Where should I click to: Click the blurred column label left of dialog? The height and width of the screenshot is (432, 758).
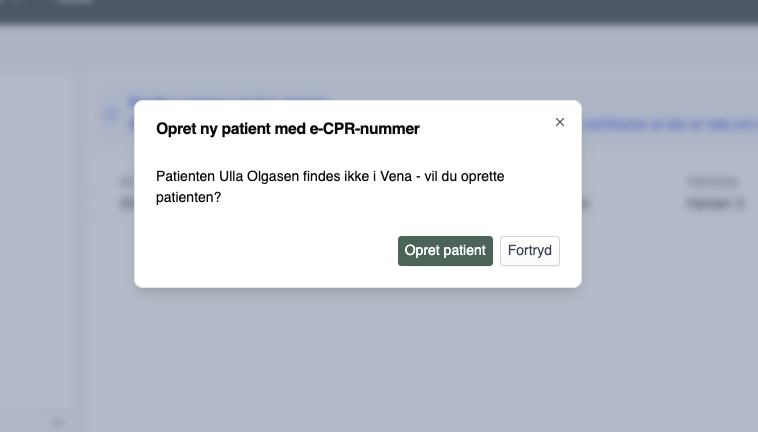126,181
